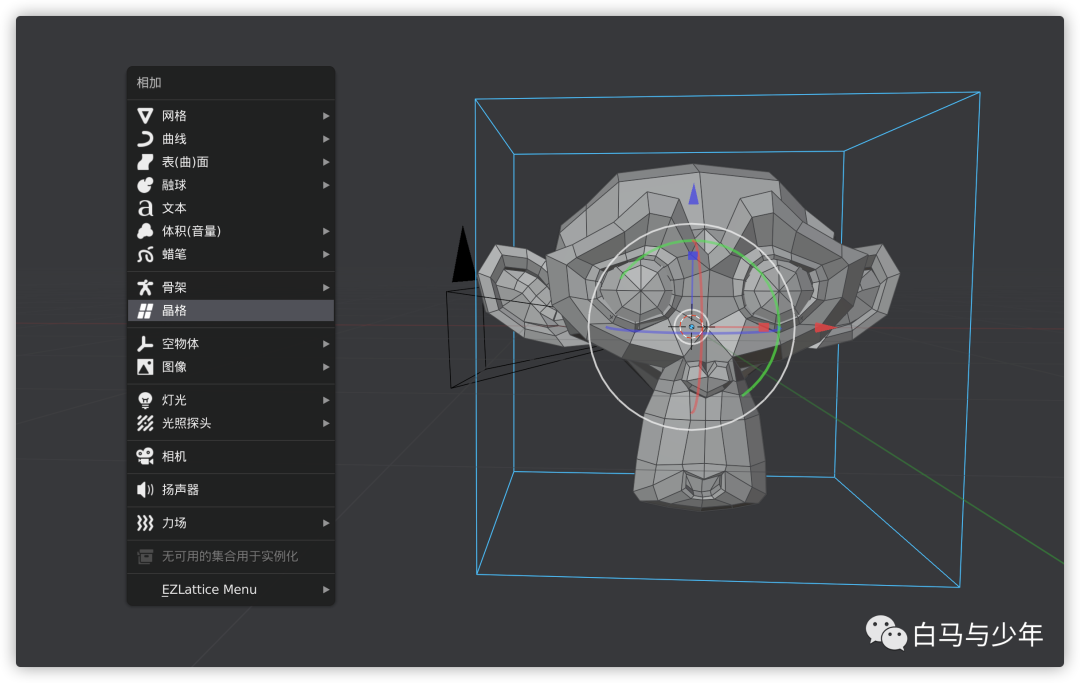Viewport: 1080px width, 683px height.
Task: Click the curve icon beside 曲线
Action: point(145,139)
